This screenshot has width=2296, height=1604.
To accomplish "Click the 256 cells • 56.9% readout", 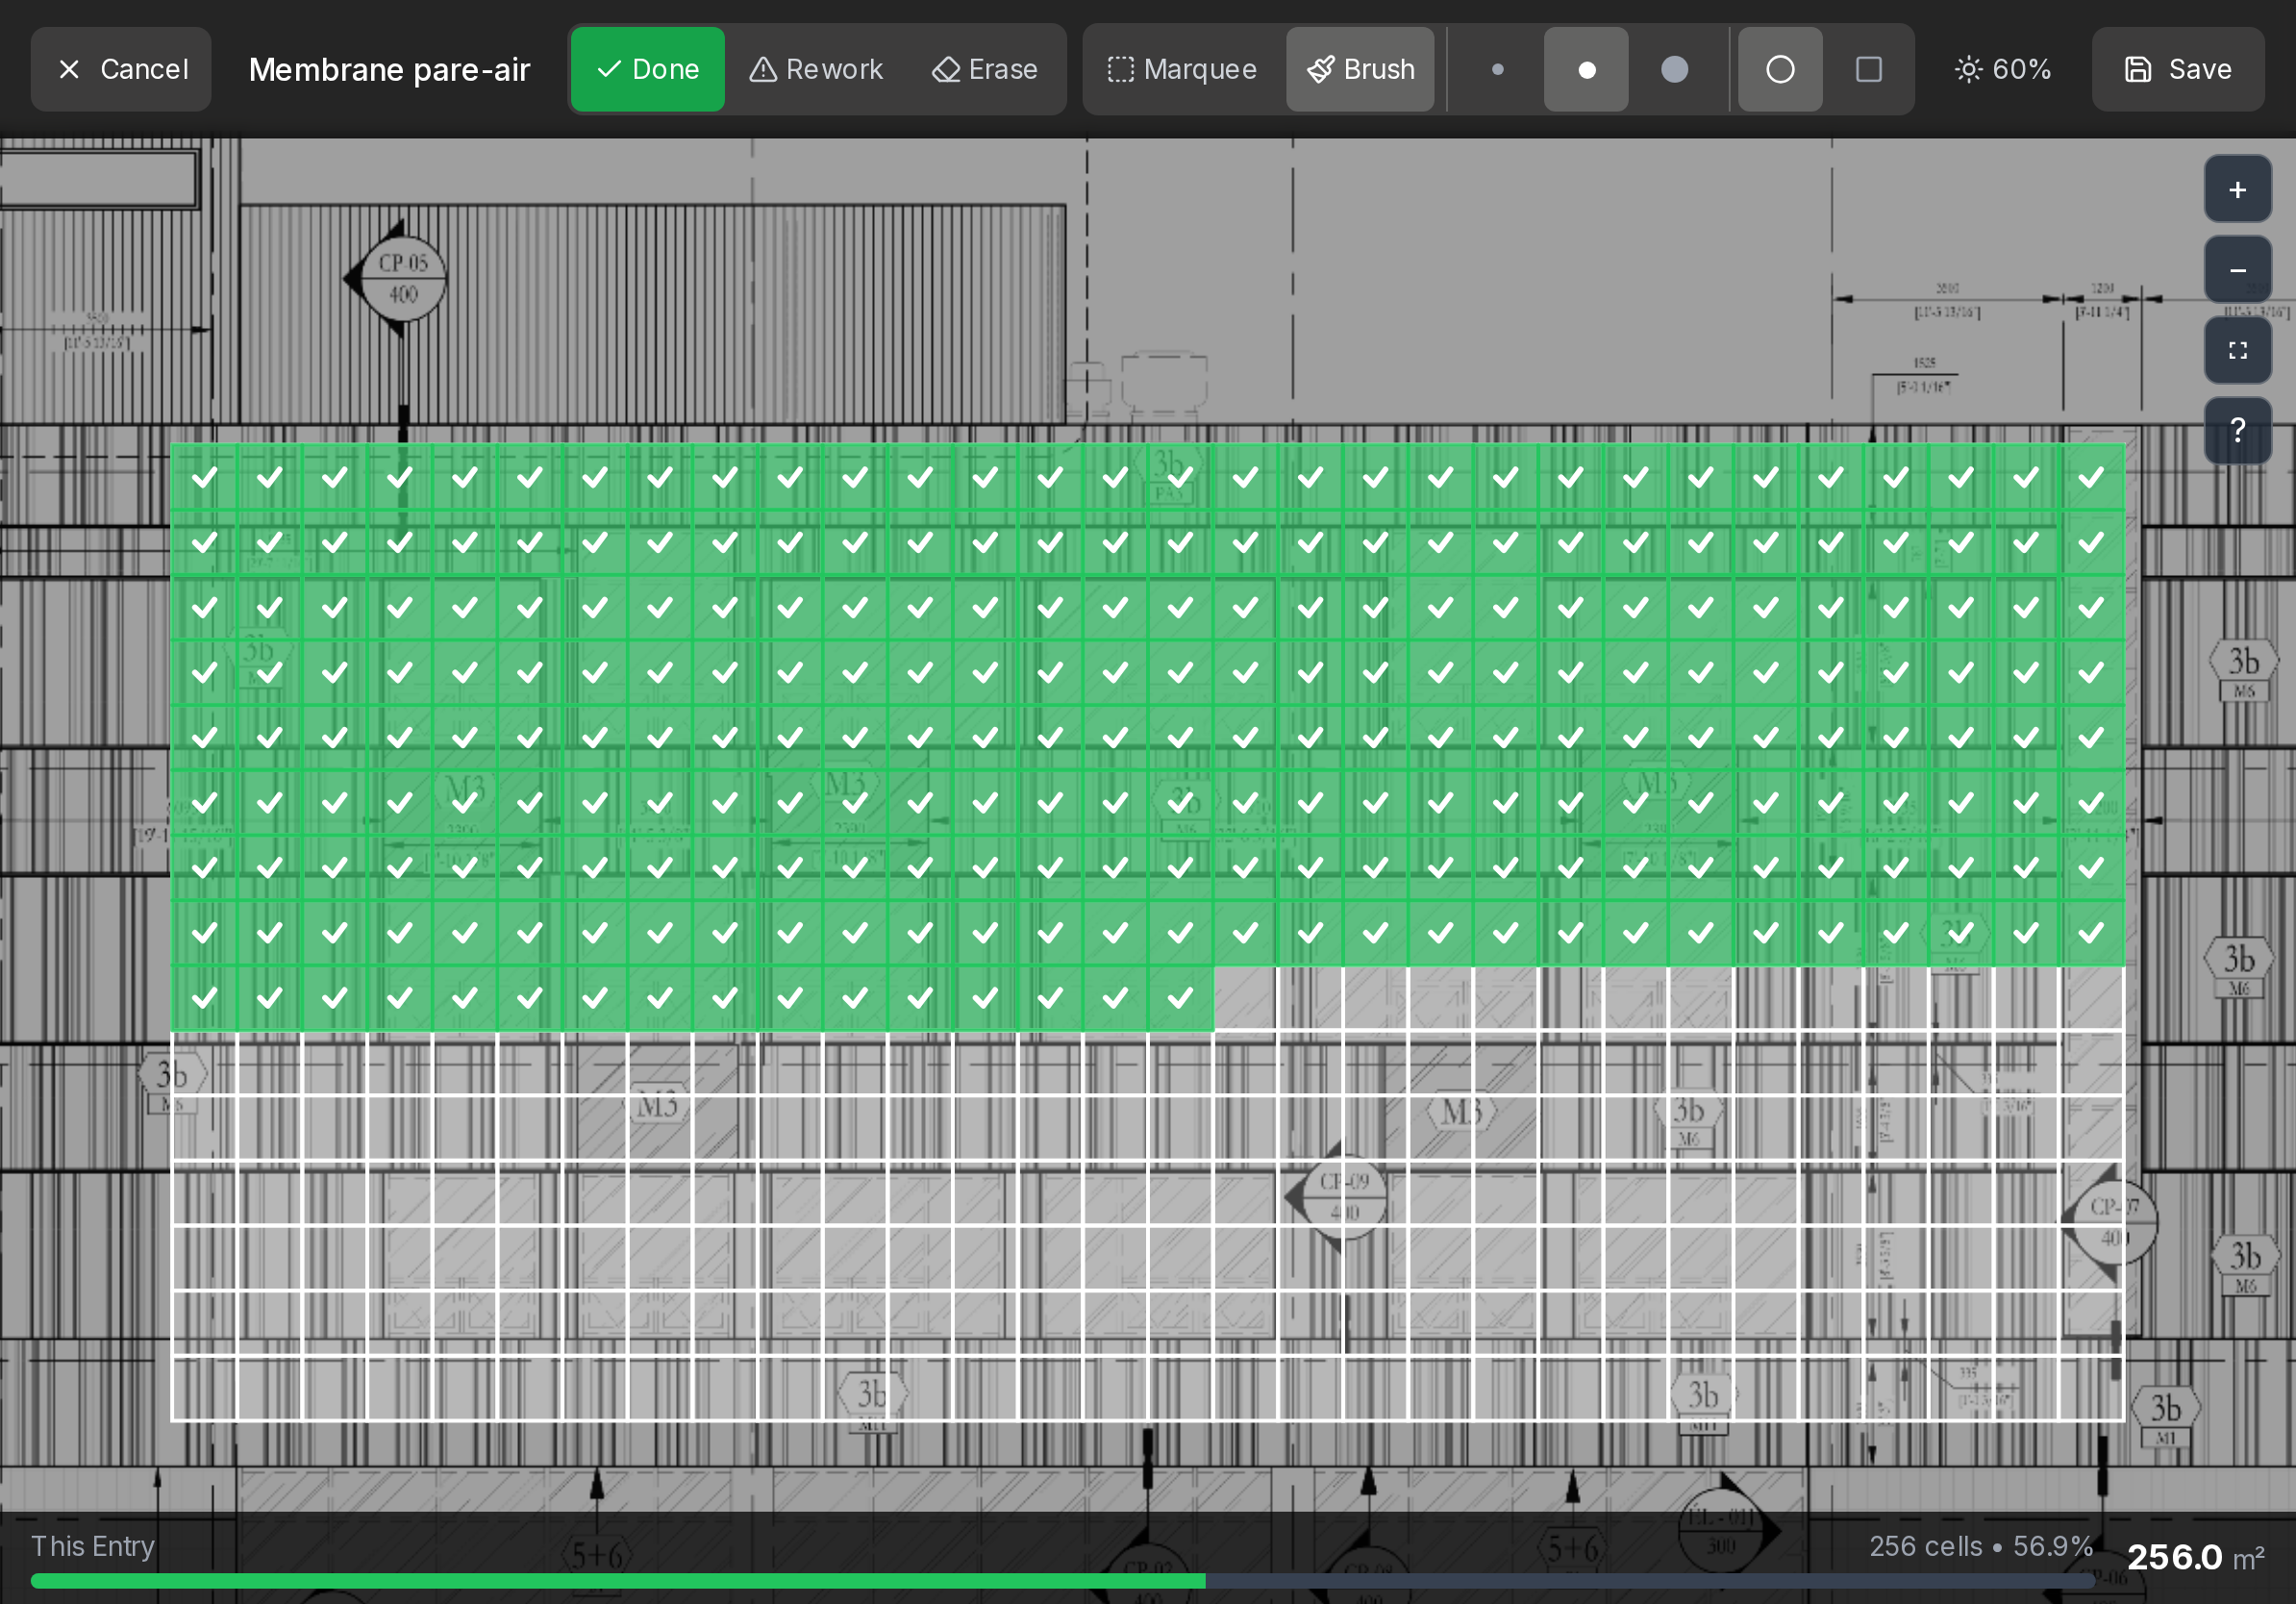I will [x=1981, y=1546].
